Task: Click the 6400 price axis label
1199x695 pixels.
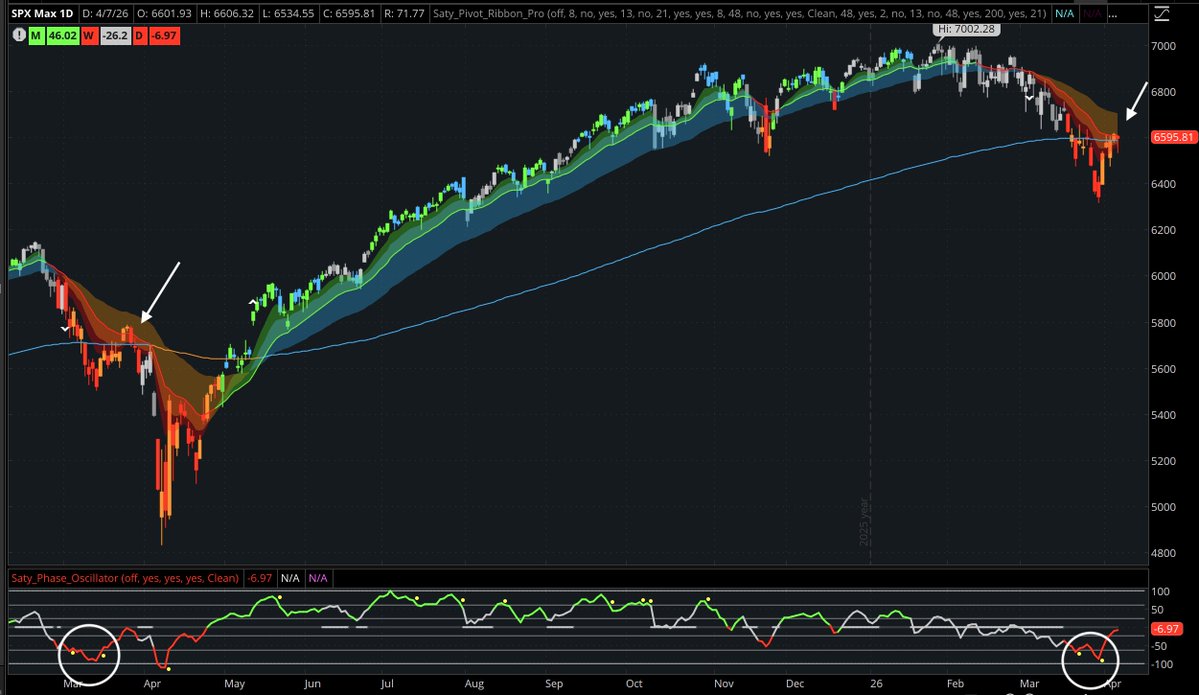Action: point(1163,184)
